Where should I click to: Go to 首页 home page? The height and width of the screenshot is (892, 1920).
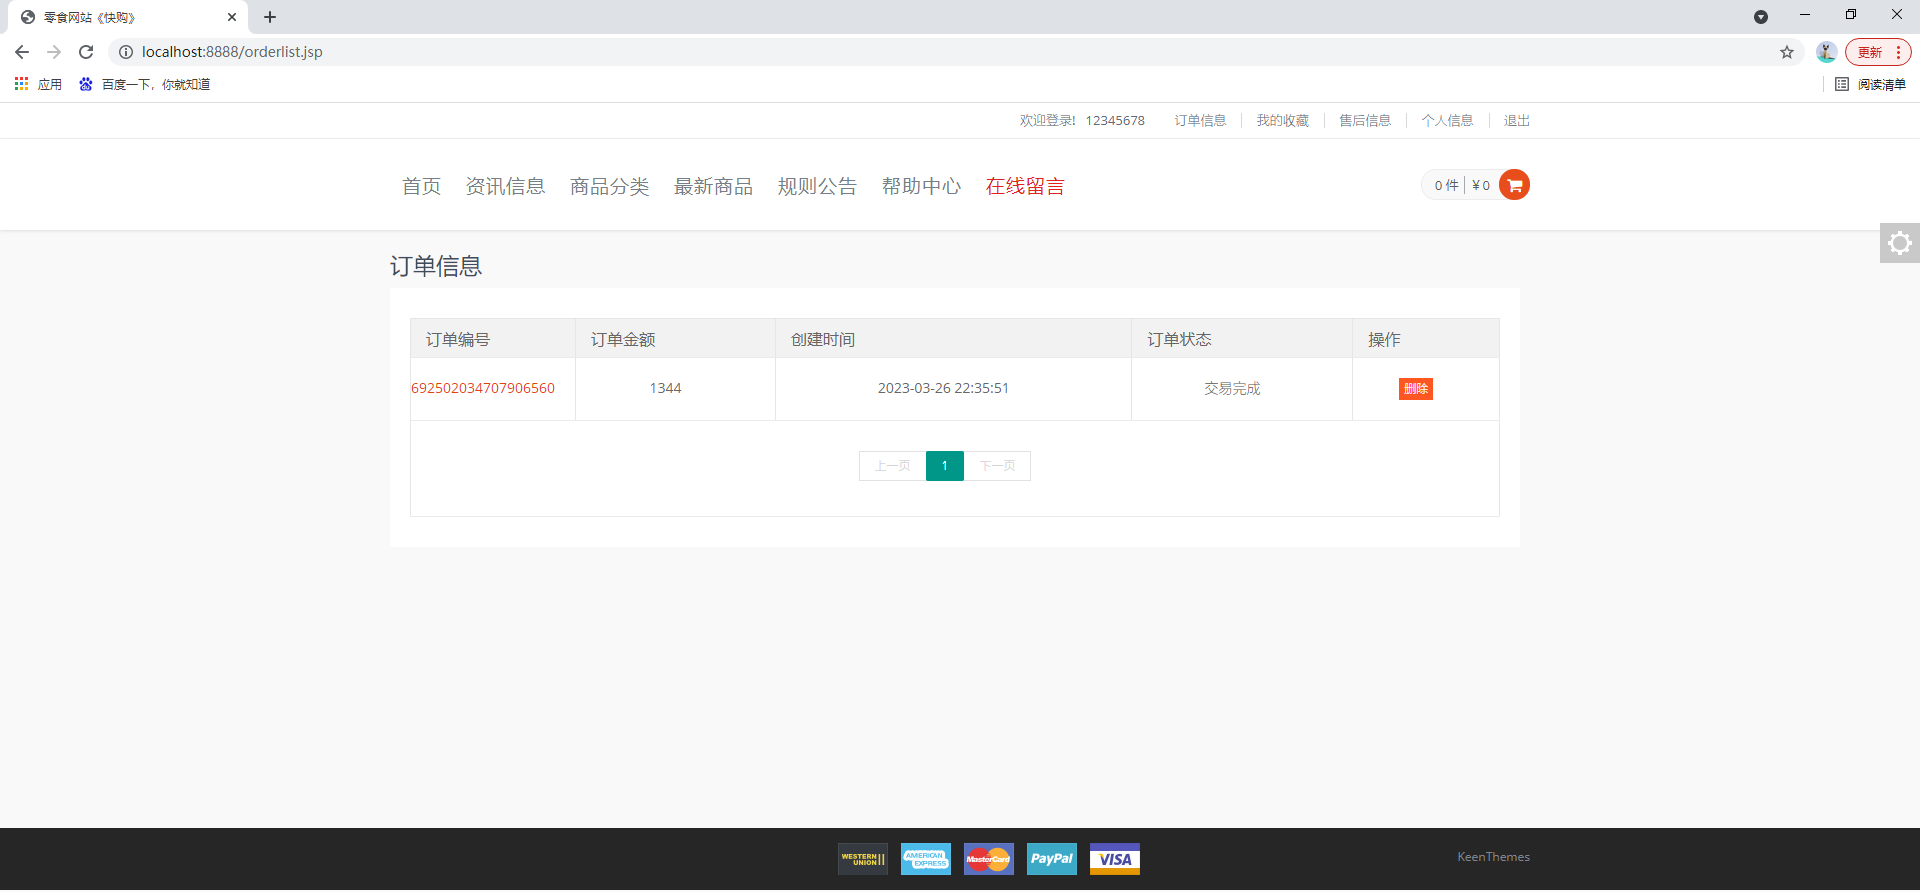pyautogui.click(x=421, y=186)
